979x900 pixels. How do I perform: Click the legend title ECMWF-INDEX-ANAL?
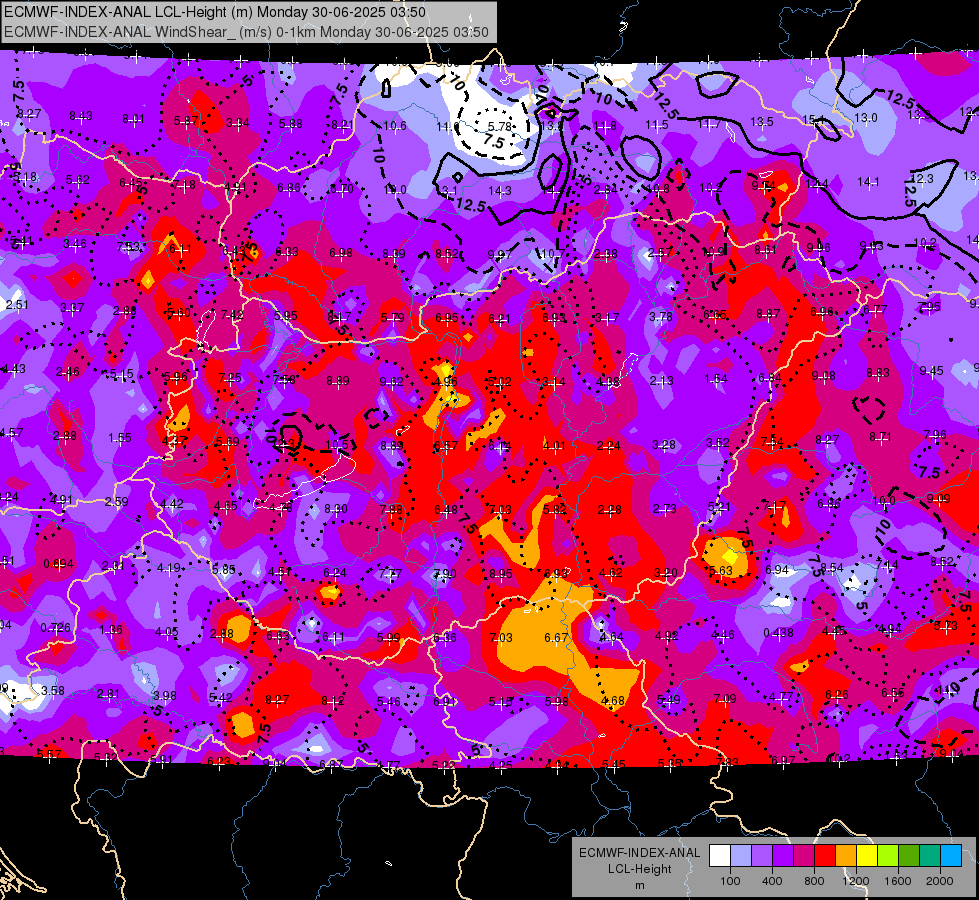pyautogui.click(x=639, y=853)
